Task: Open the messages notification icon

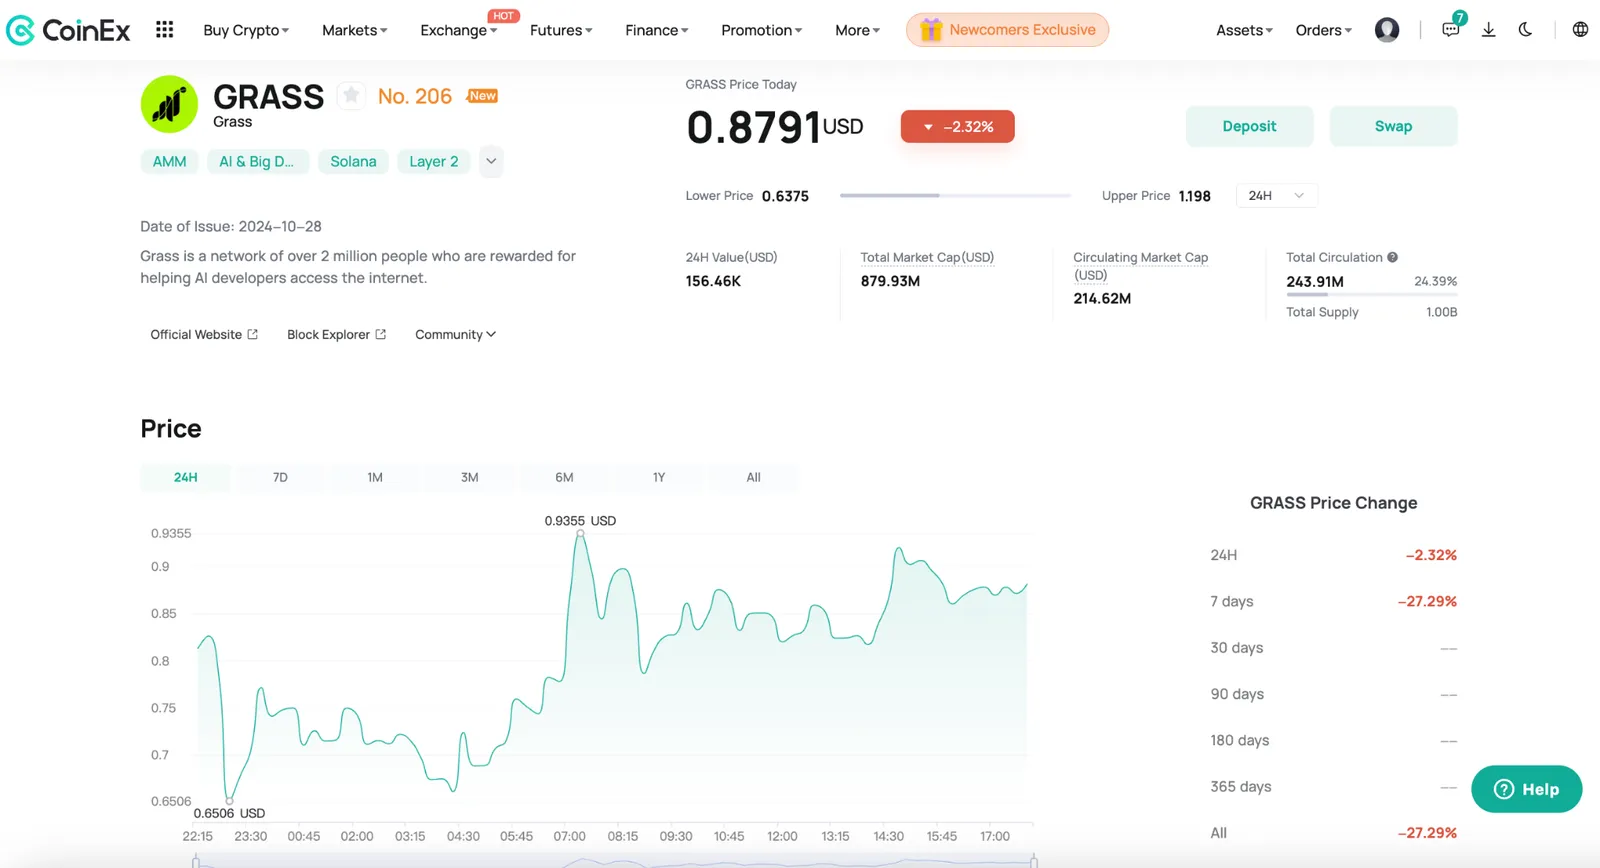Action: [x=1451, y=30]
